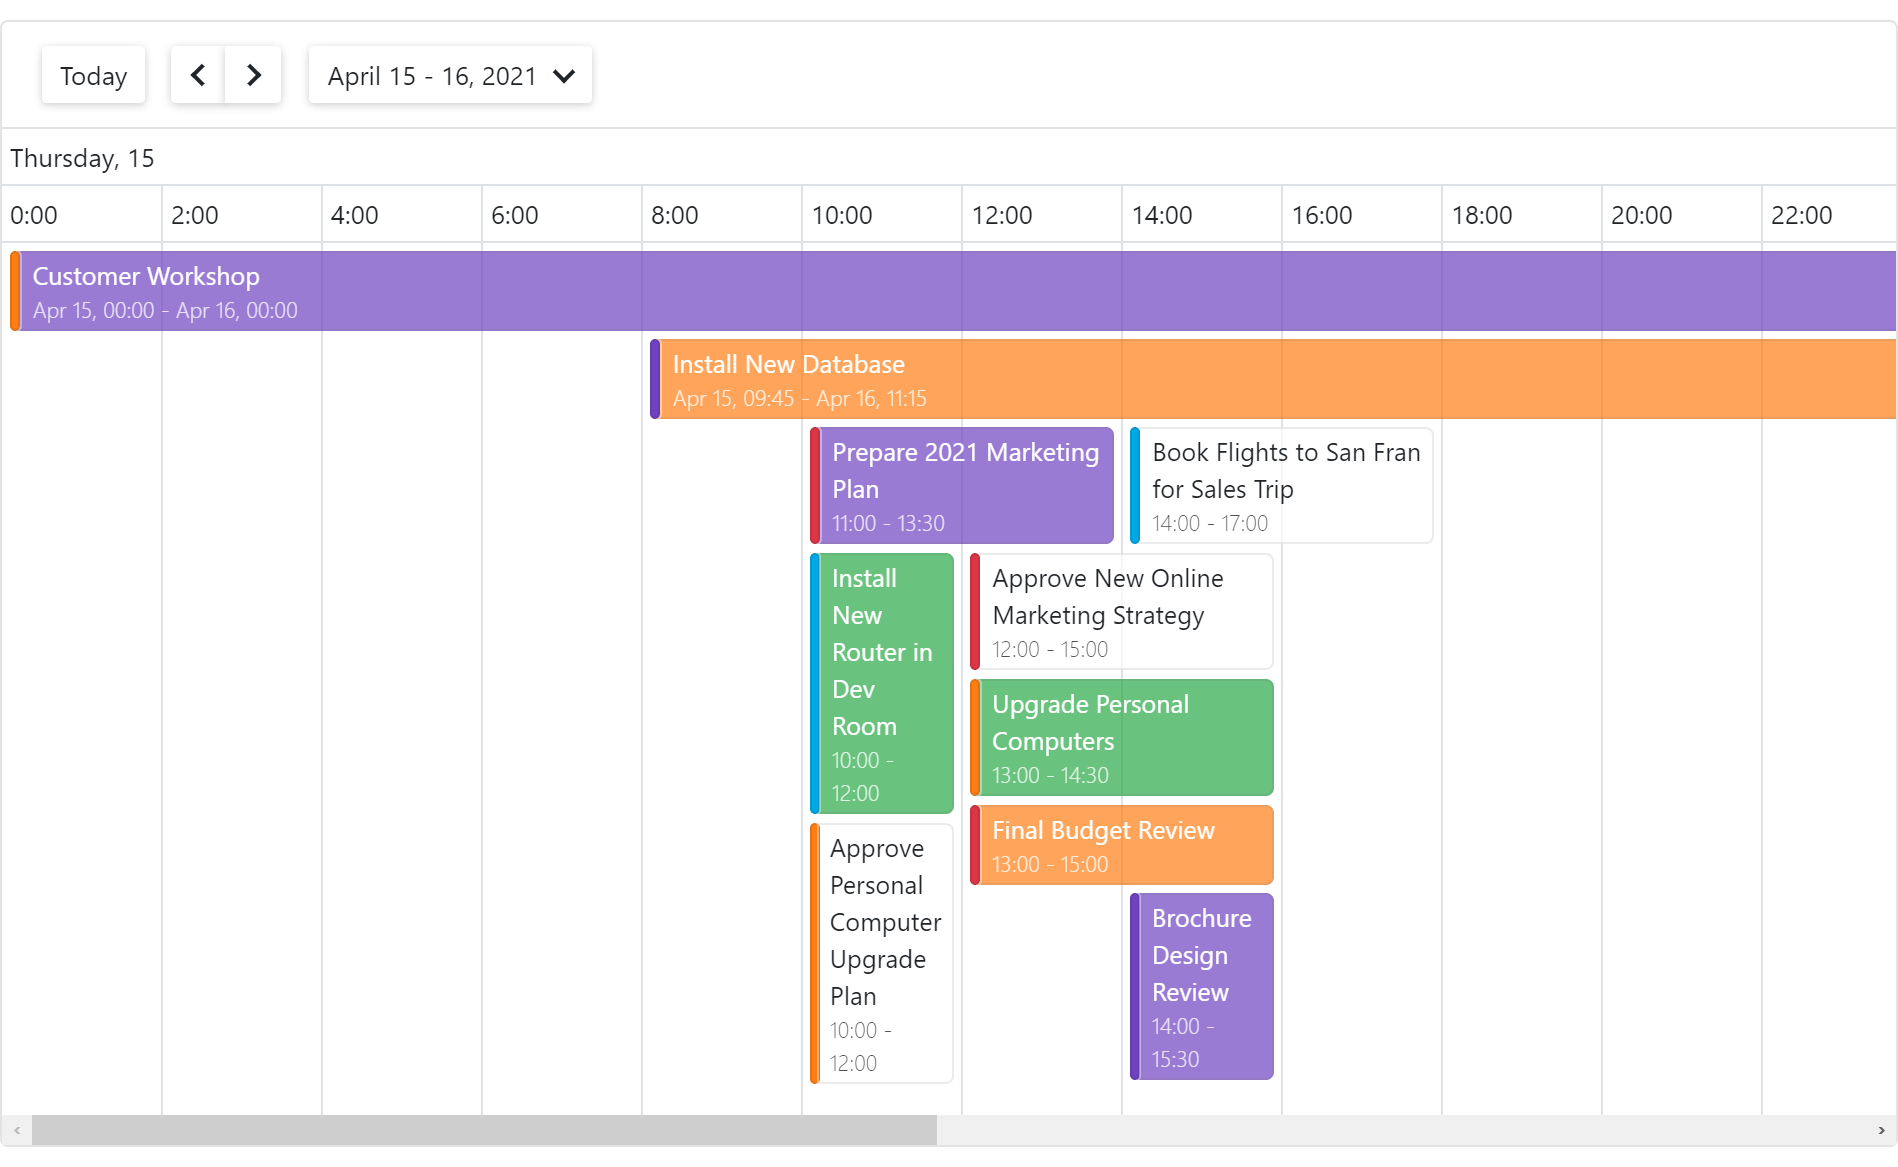The image size is (1898, 1167).
Task: Open the Customer Workshop all-day event
Action: [400, 290]
